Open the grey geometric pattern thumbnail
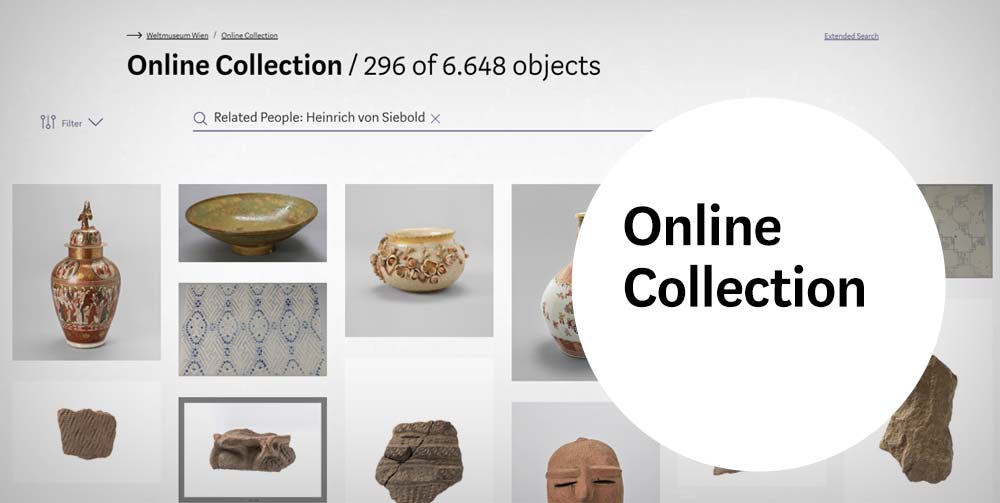 click(x=959, y=231)
